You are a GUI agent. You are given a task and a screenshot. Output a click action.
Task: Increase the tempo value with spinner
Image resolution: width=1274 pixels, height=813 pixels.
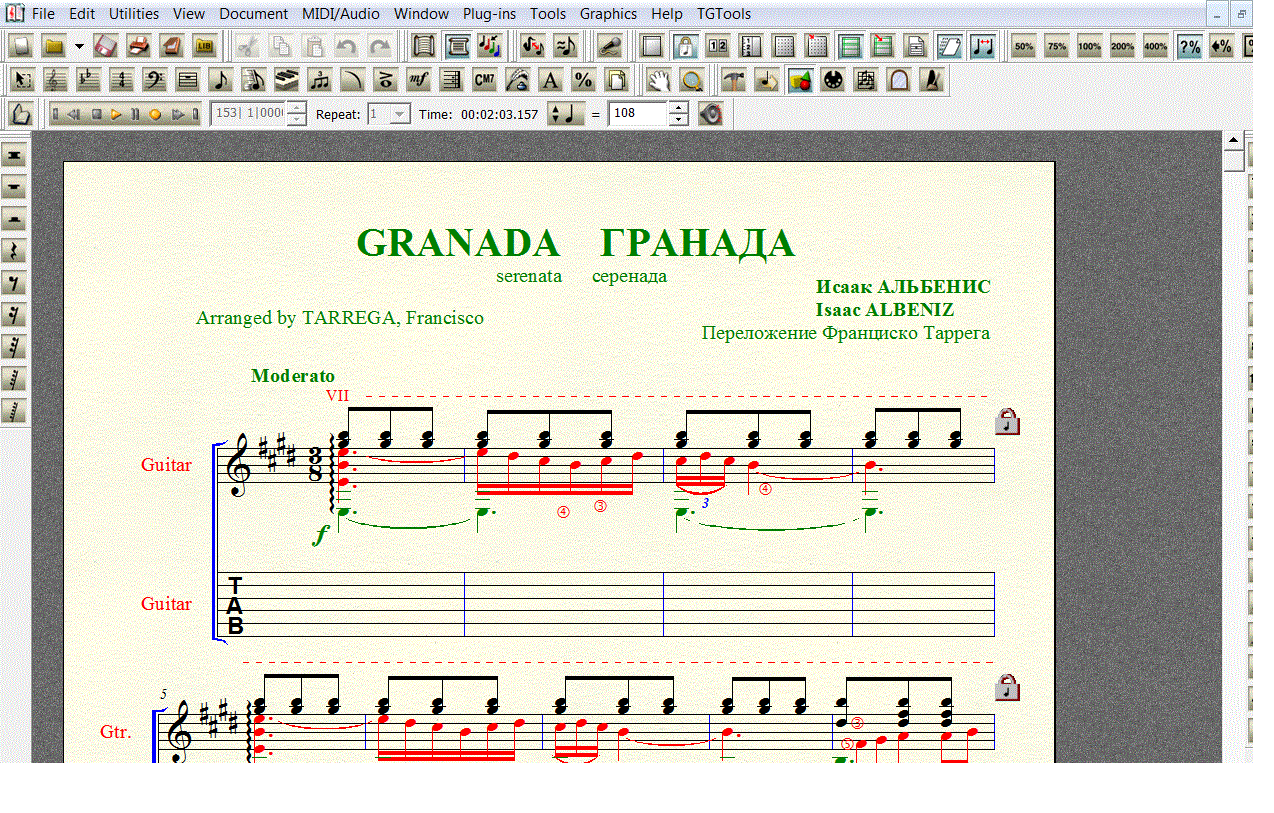678,108
